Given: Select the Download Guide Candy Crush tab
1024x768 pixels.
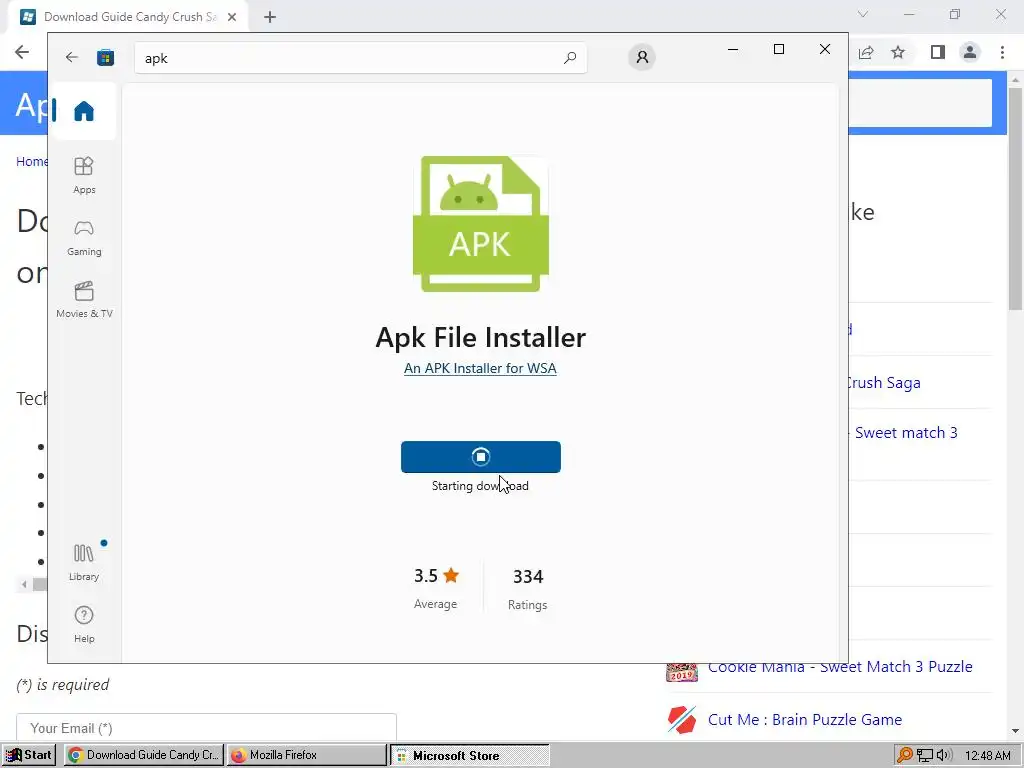Looking at the screenshot, I should click(x=128, y=17).
